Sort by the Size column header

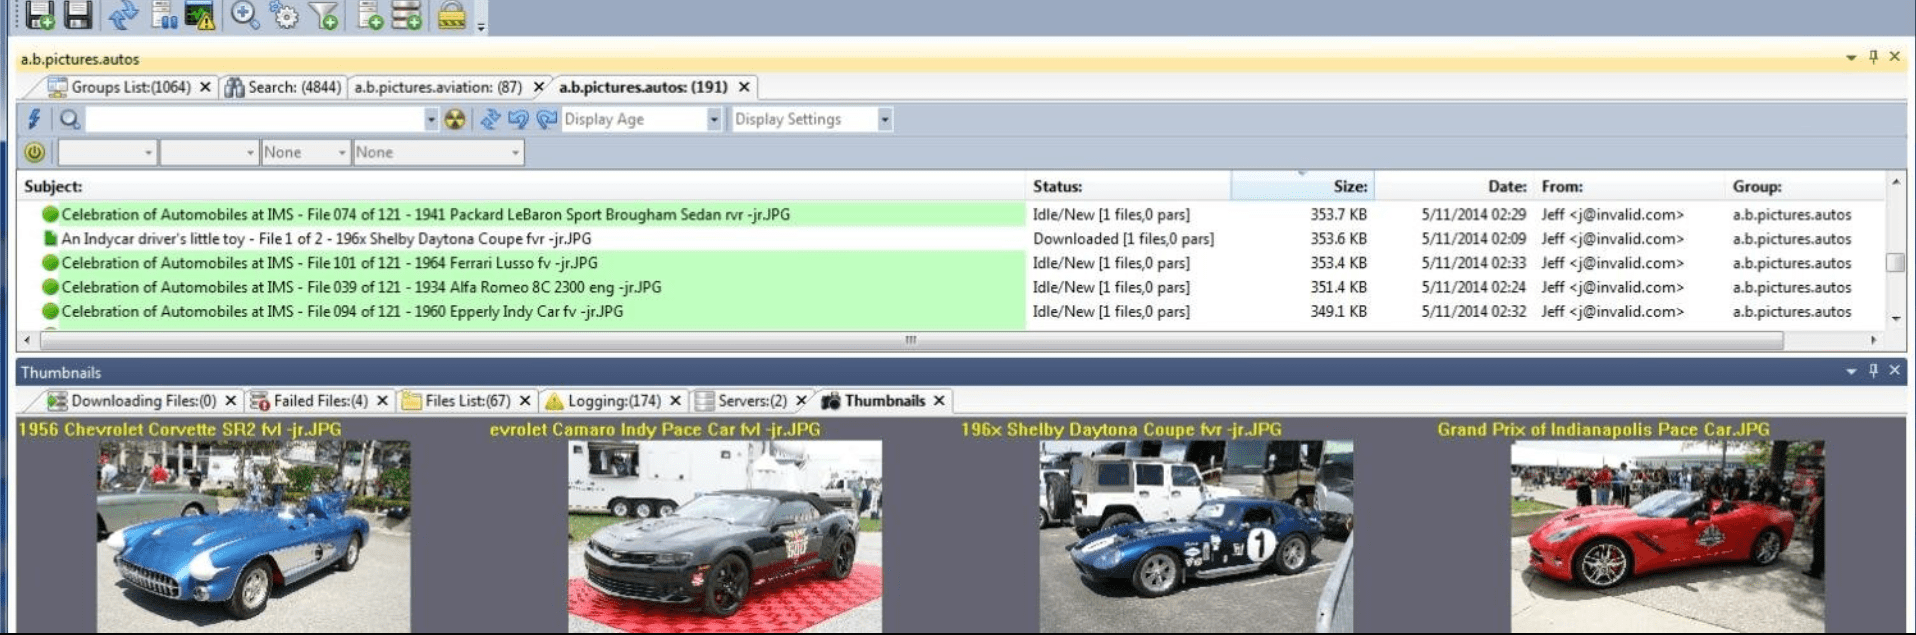(x=1302, y=186)
